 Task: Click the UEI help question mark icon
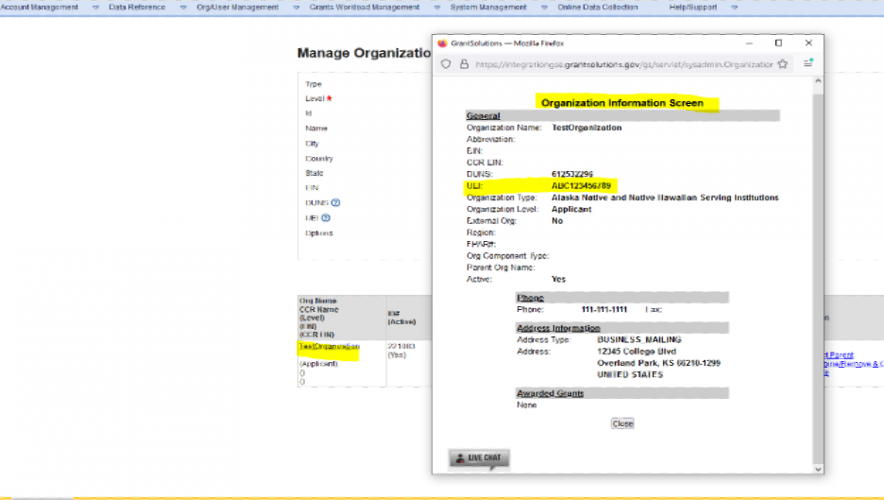click(327, 218)
